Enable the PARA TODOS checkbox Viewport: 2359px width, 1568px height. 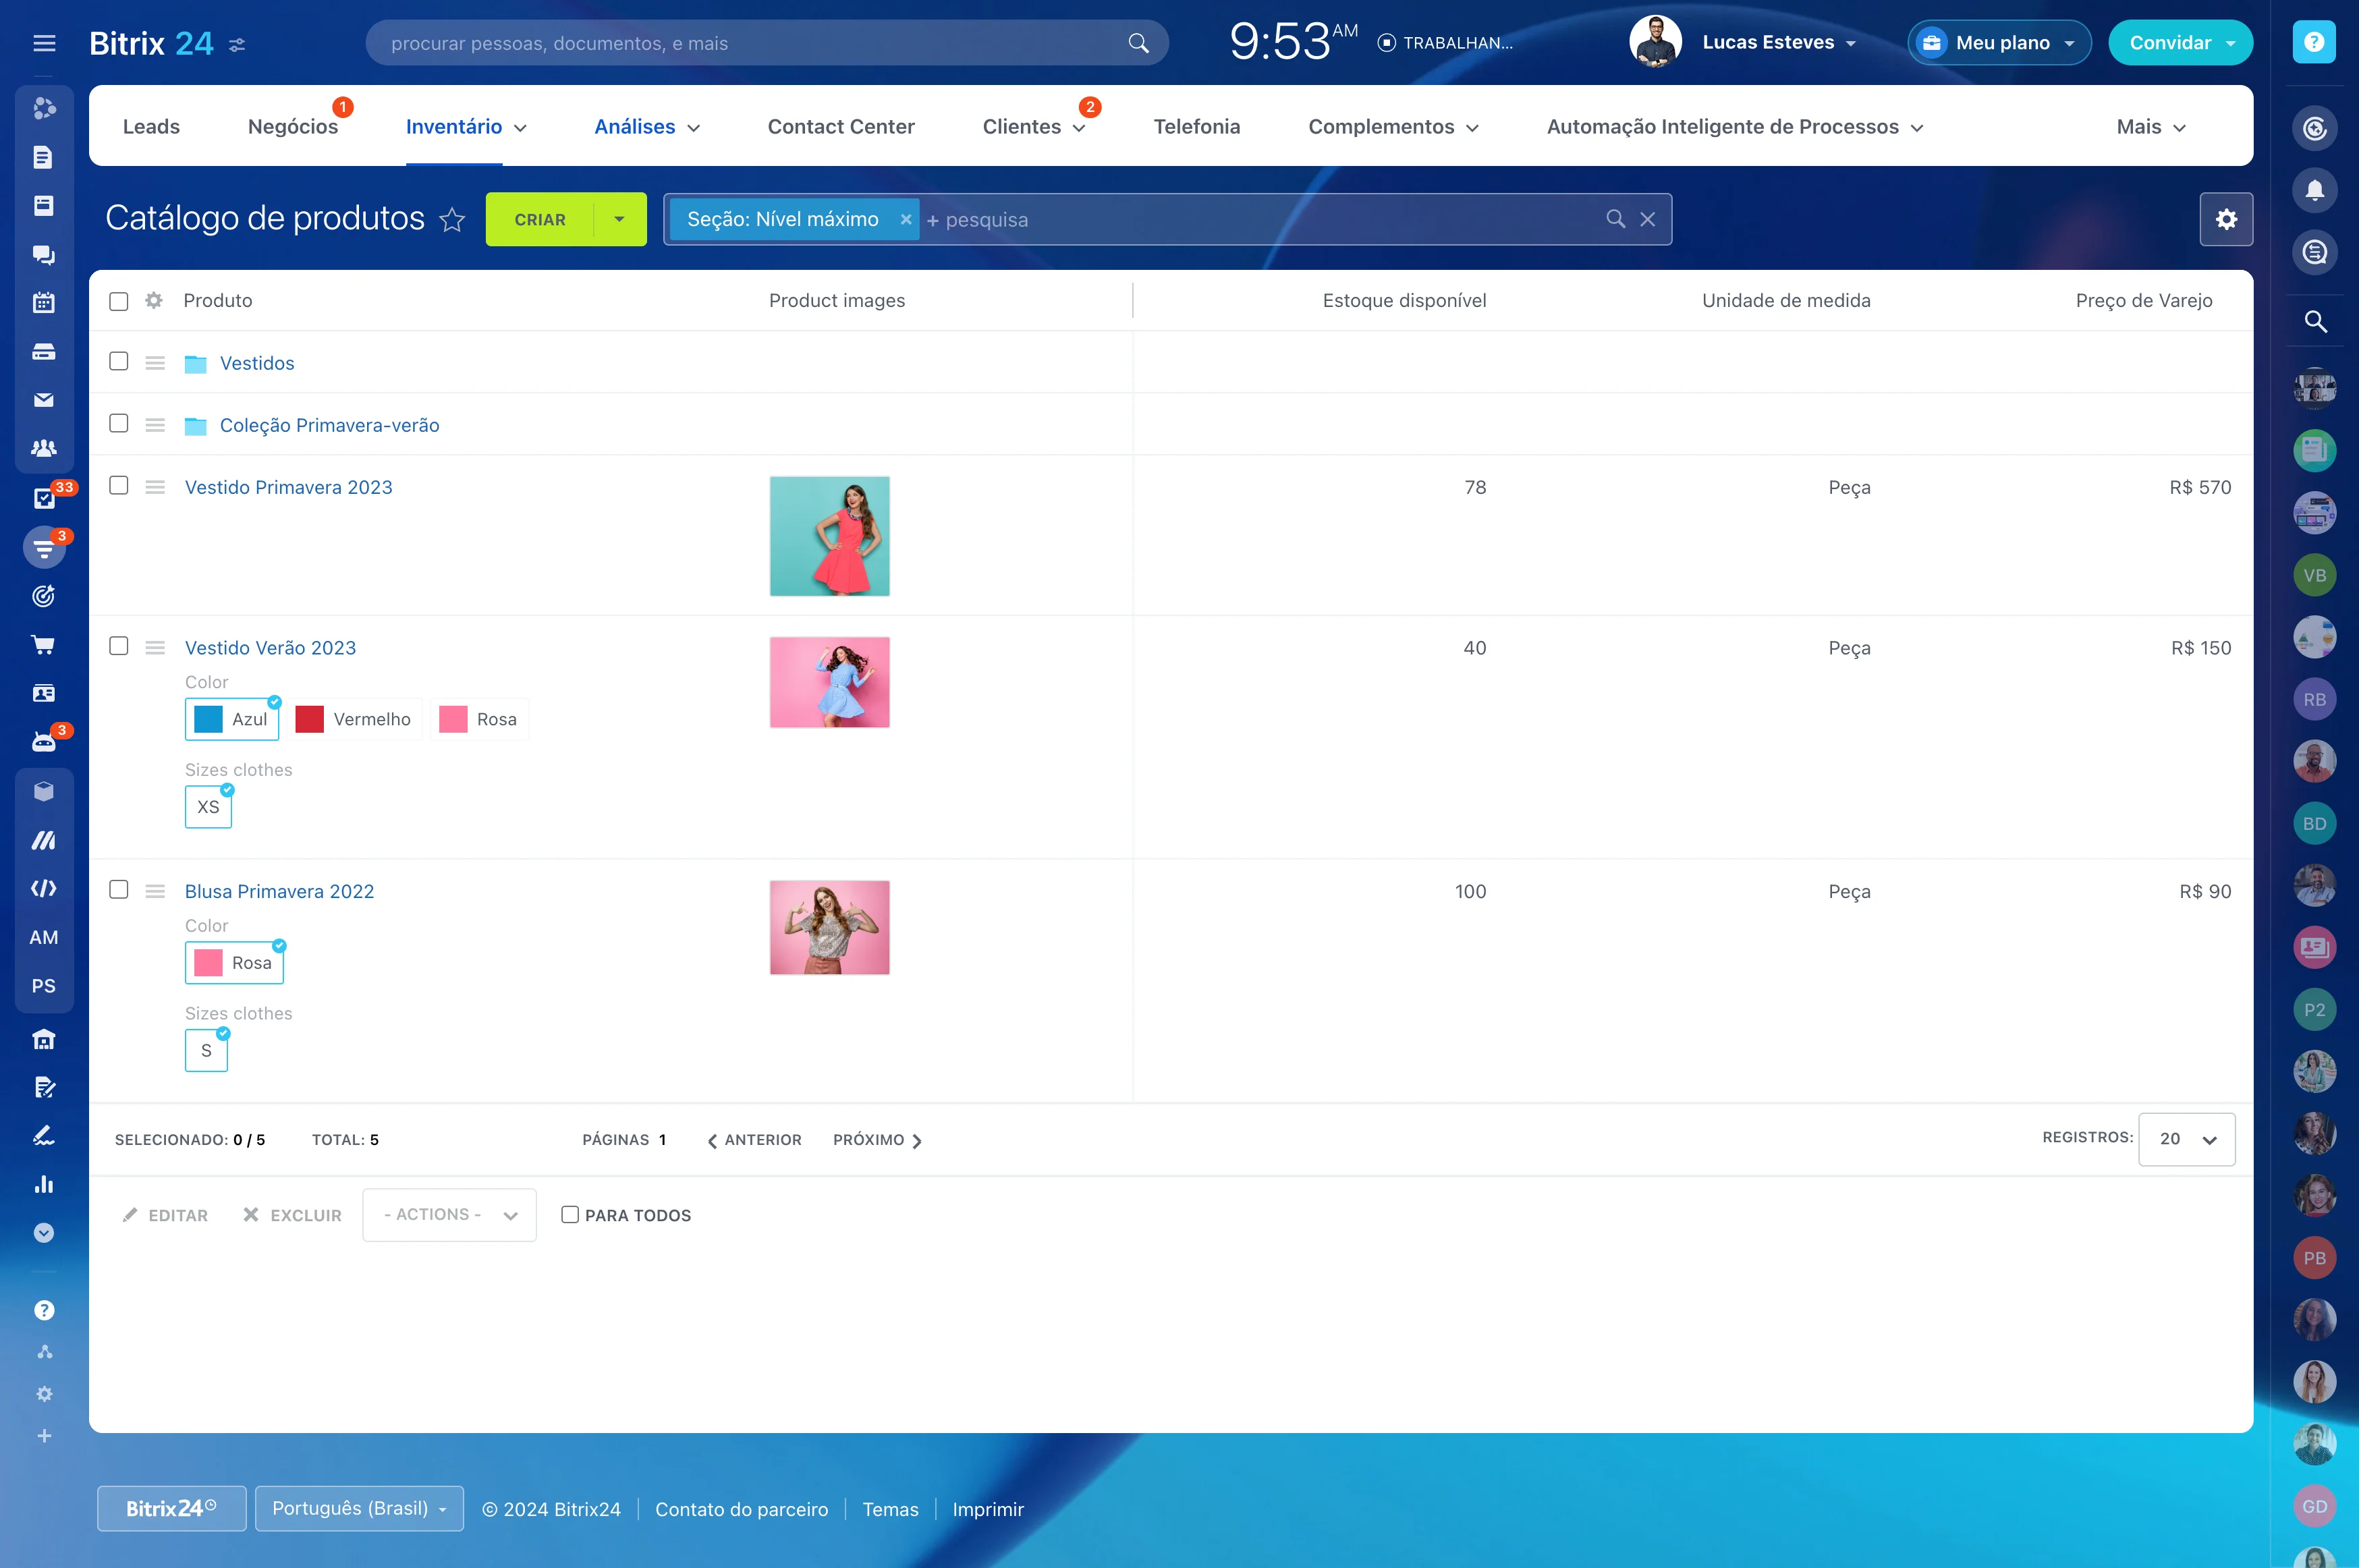570,1214
